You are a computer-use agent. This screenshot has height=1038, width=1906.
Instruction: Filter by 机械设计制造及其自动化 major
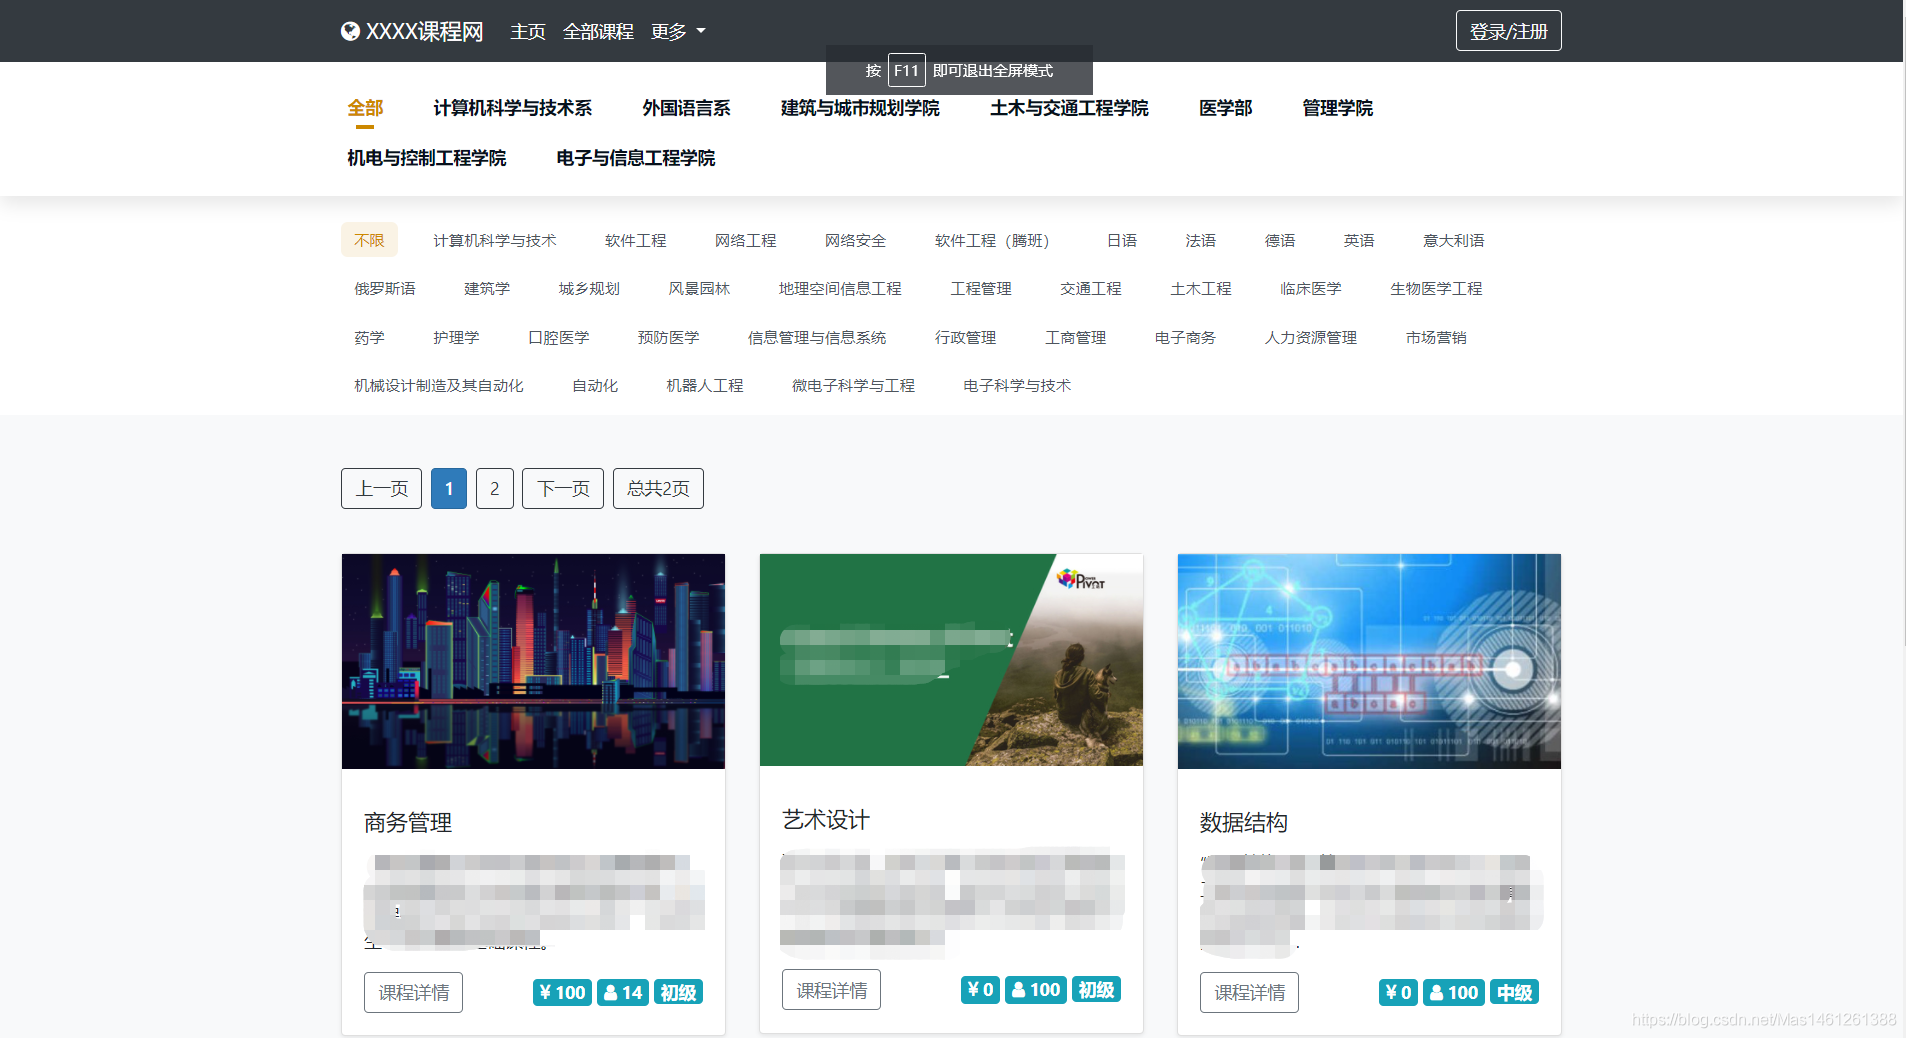[x=439, y=385]
